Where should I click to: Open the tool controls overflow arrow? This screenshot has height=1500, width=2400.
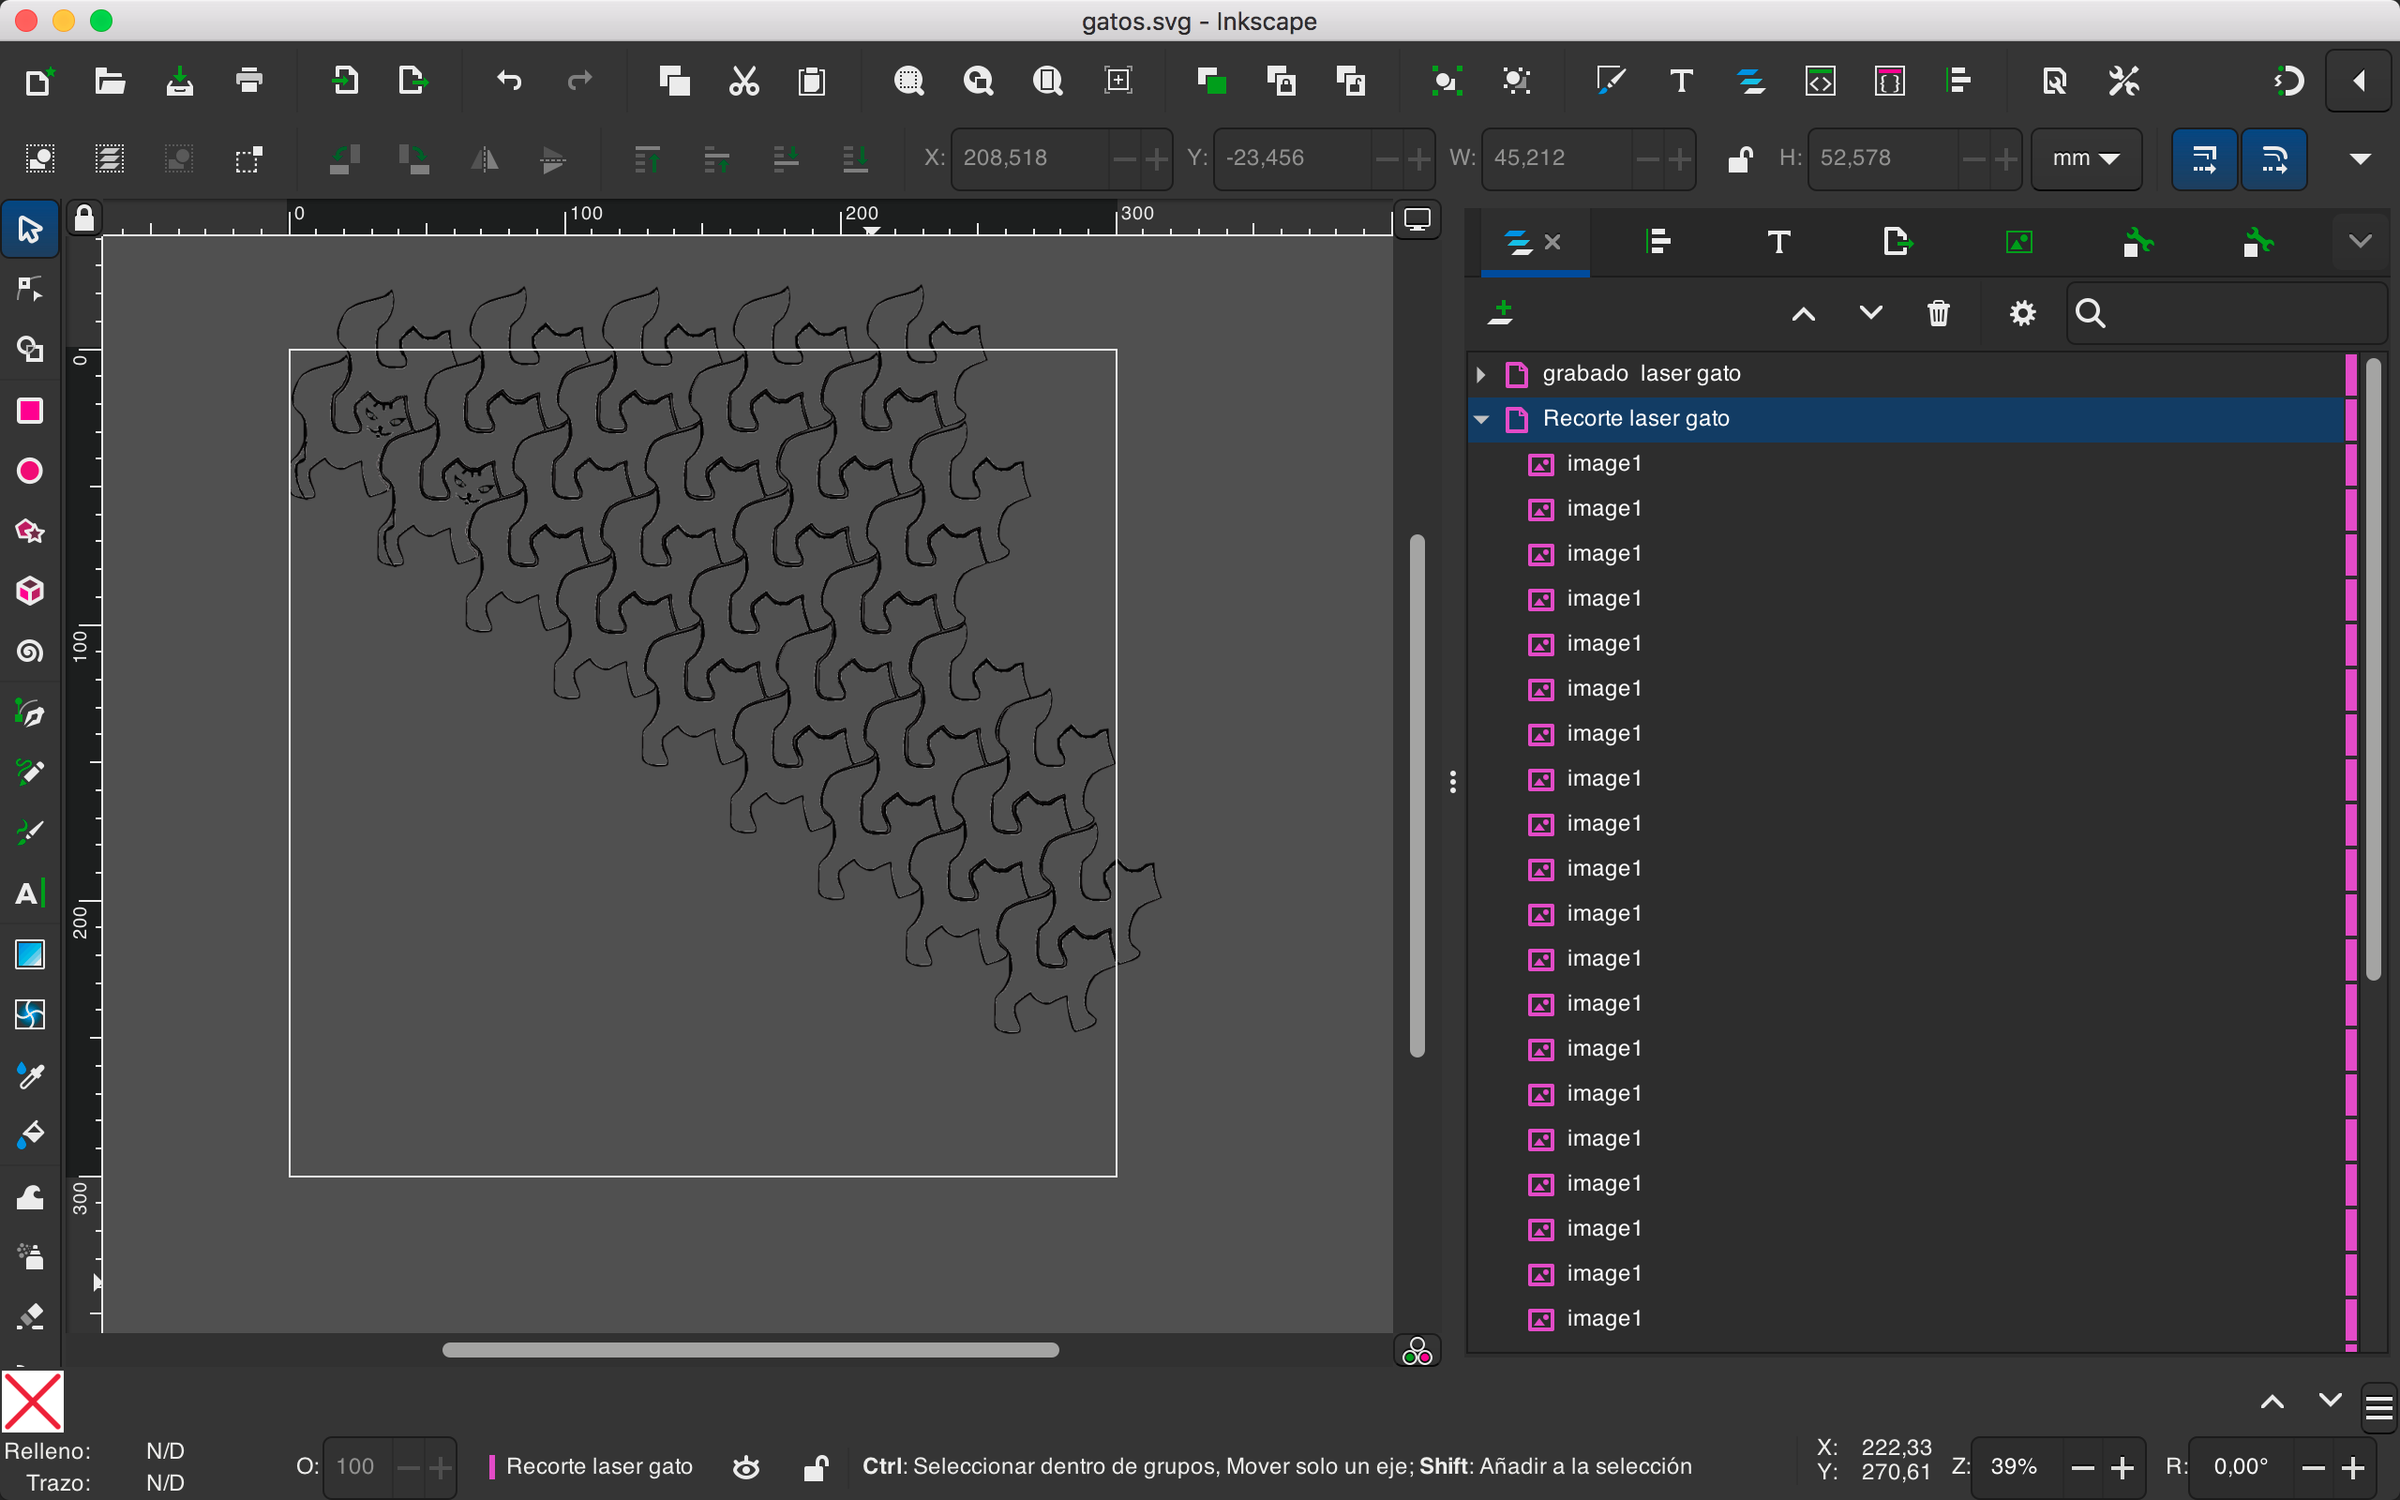2360,159
